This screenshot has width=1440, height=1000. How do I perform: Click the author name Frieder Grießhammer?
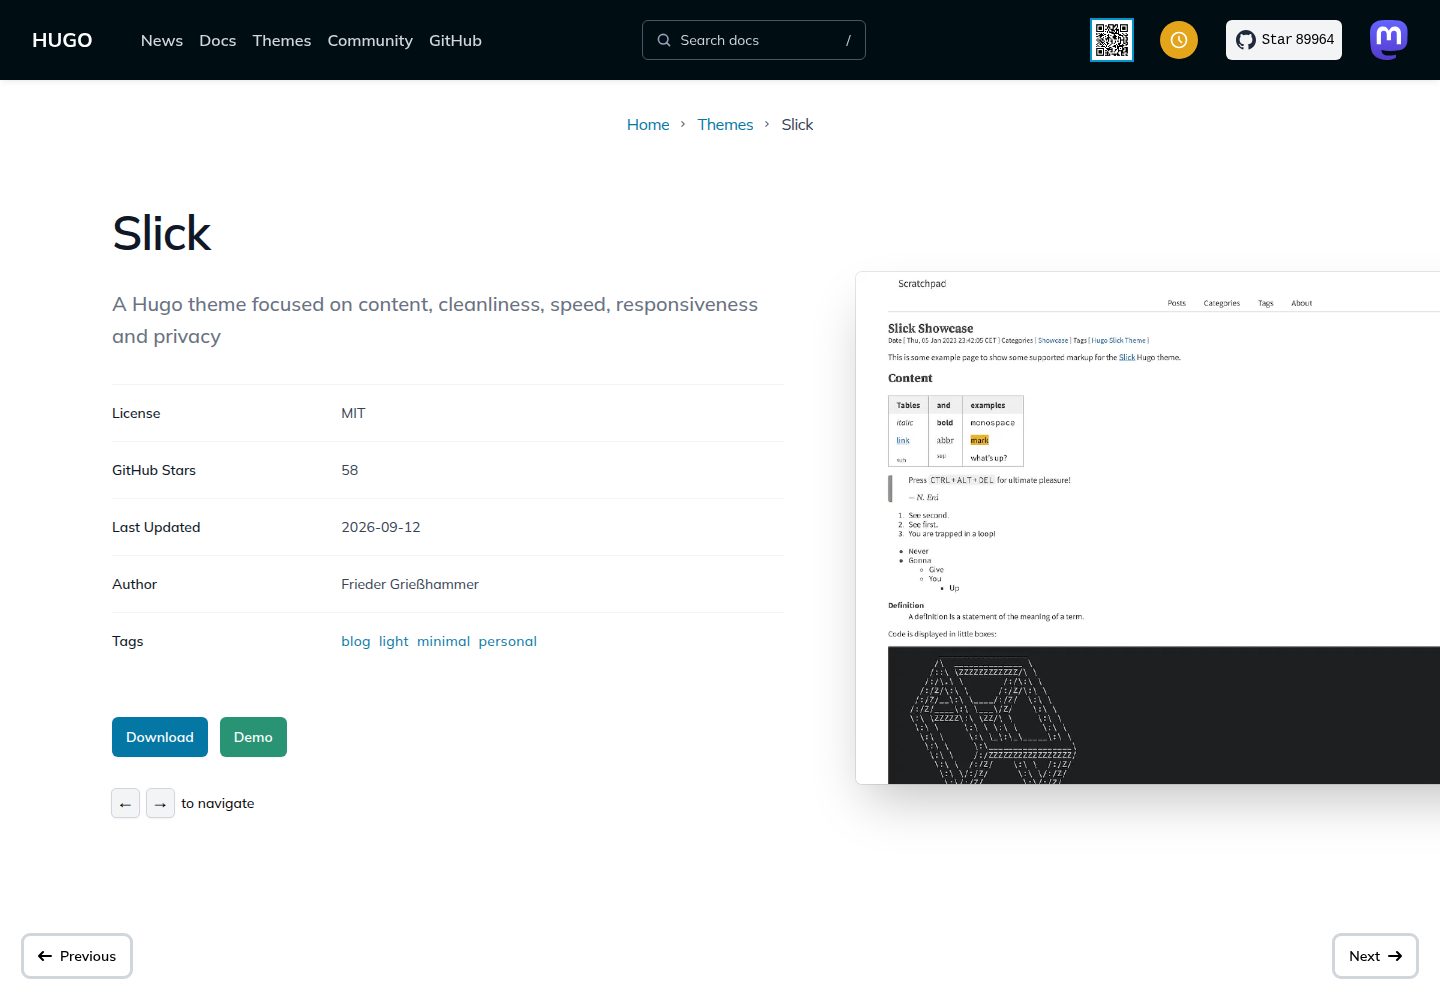(410, 584)
